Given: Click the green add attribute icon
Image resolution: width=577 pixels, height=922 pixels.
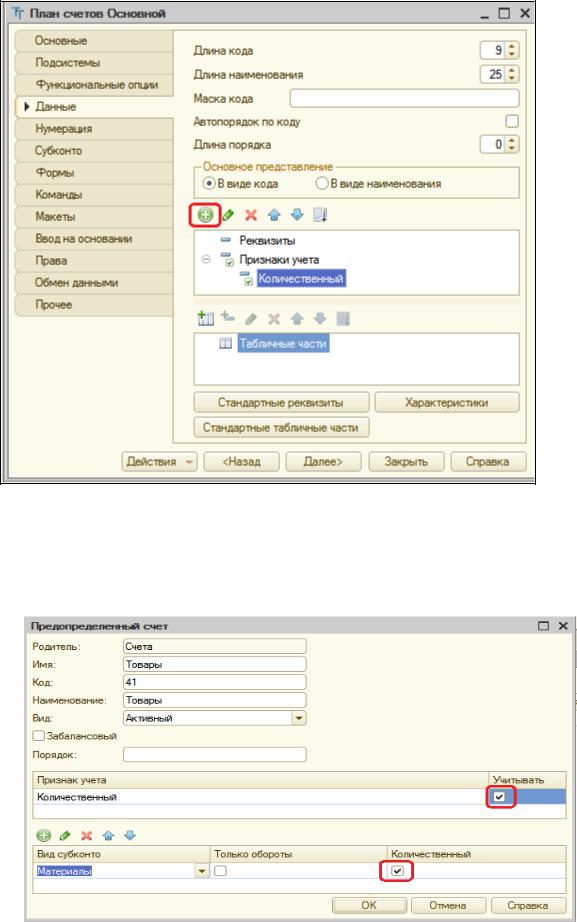Looking at the screenshot, I should pyautogui.click(x=205, y=215).
